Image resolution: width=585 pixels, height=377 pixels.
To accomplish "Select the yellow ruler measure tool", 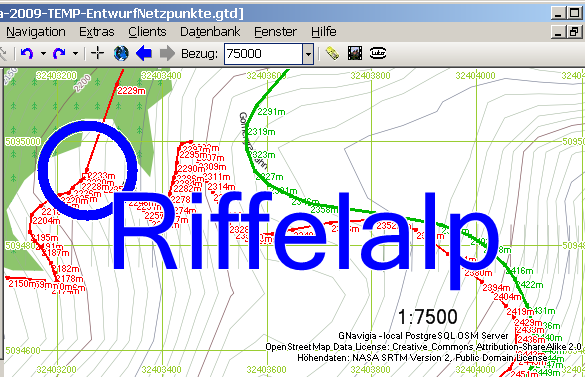I will [x=332, y=53].
